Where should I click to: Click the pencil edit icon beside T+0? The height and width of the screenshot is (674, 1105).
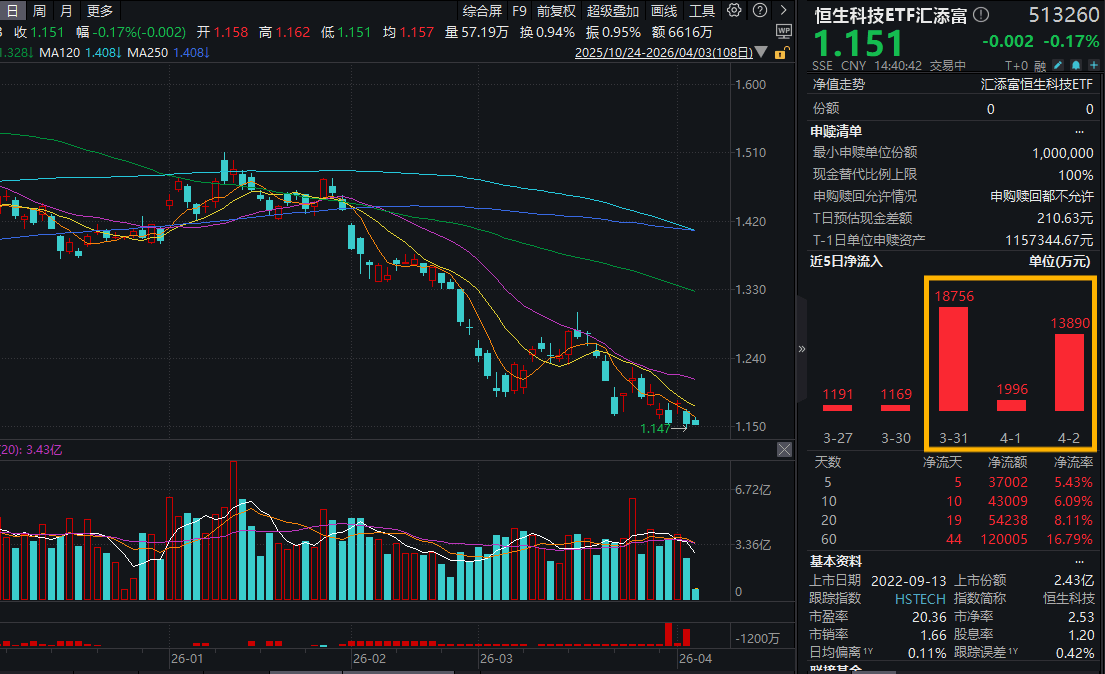pos(1057,65)
